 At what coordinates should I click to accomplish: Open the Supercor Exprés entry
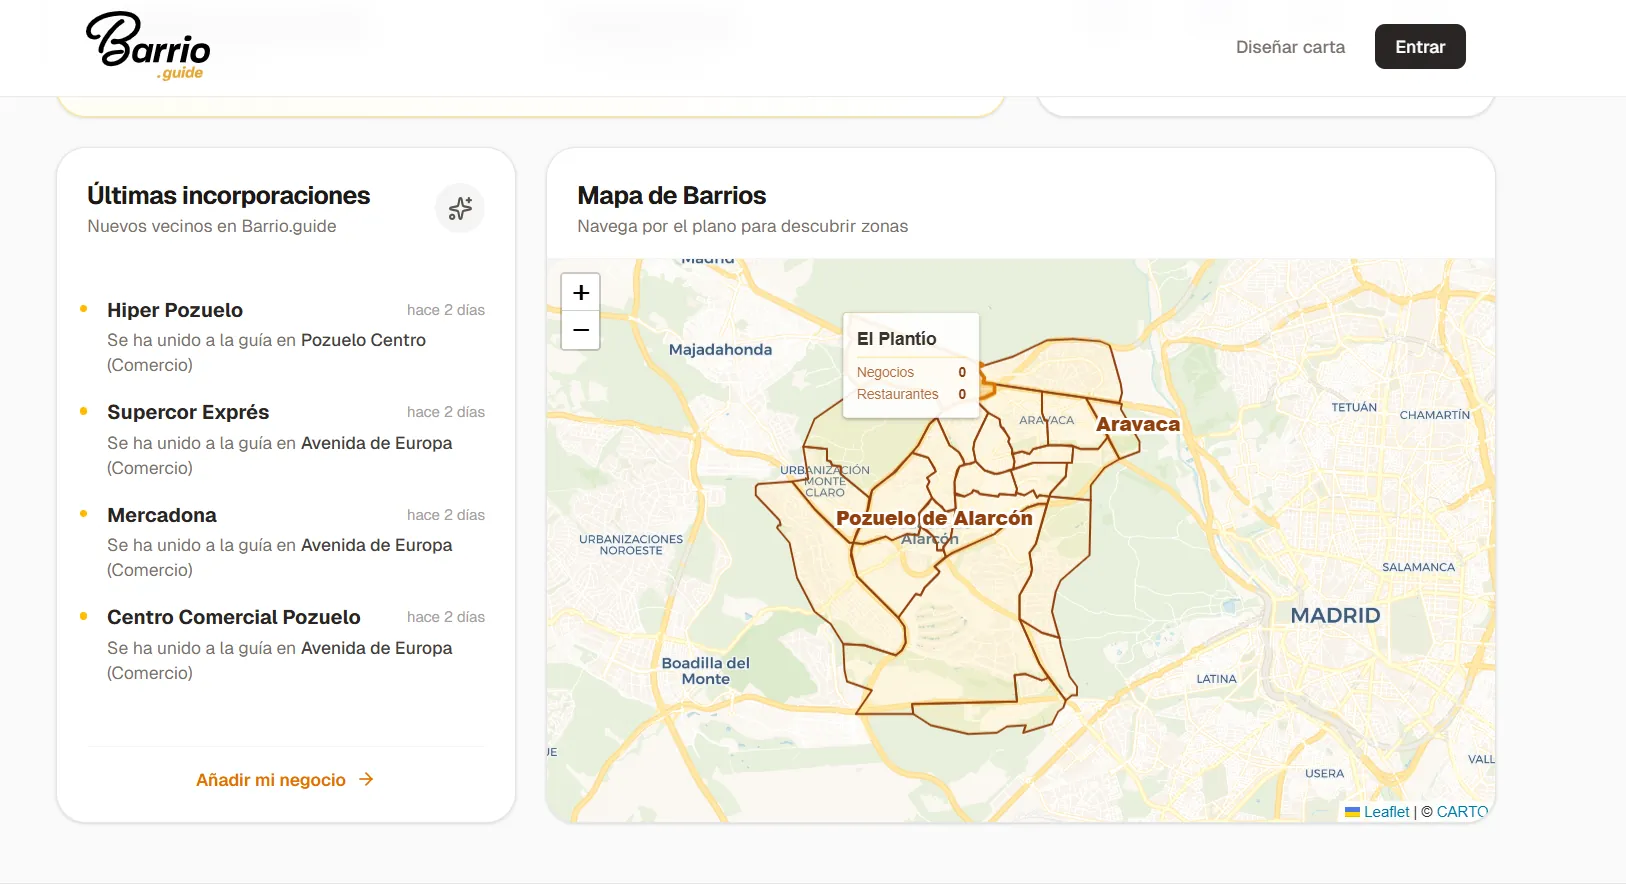188,412
